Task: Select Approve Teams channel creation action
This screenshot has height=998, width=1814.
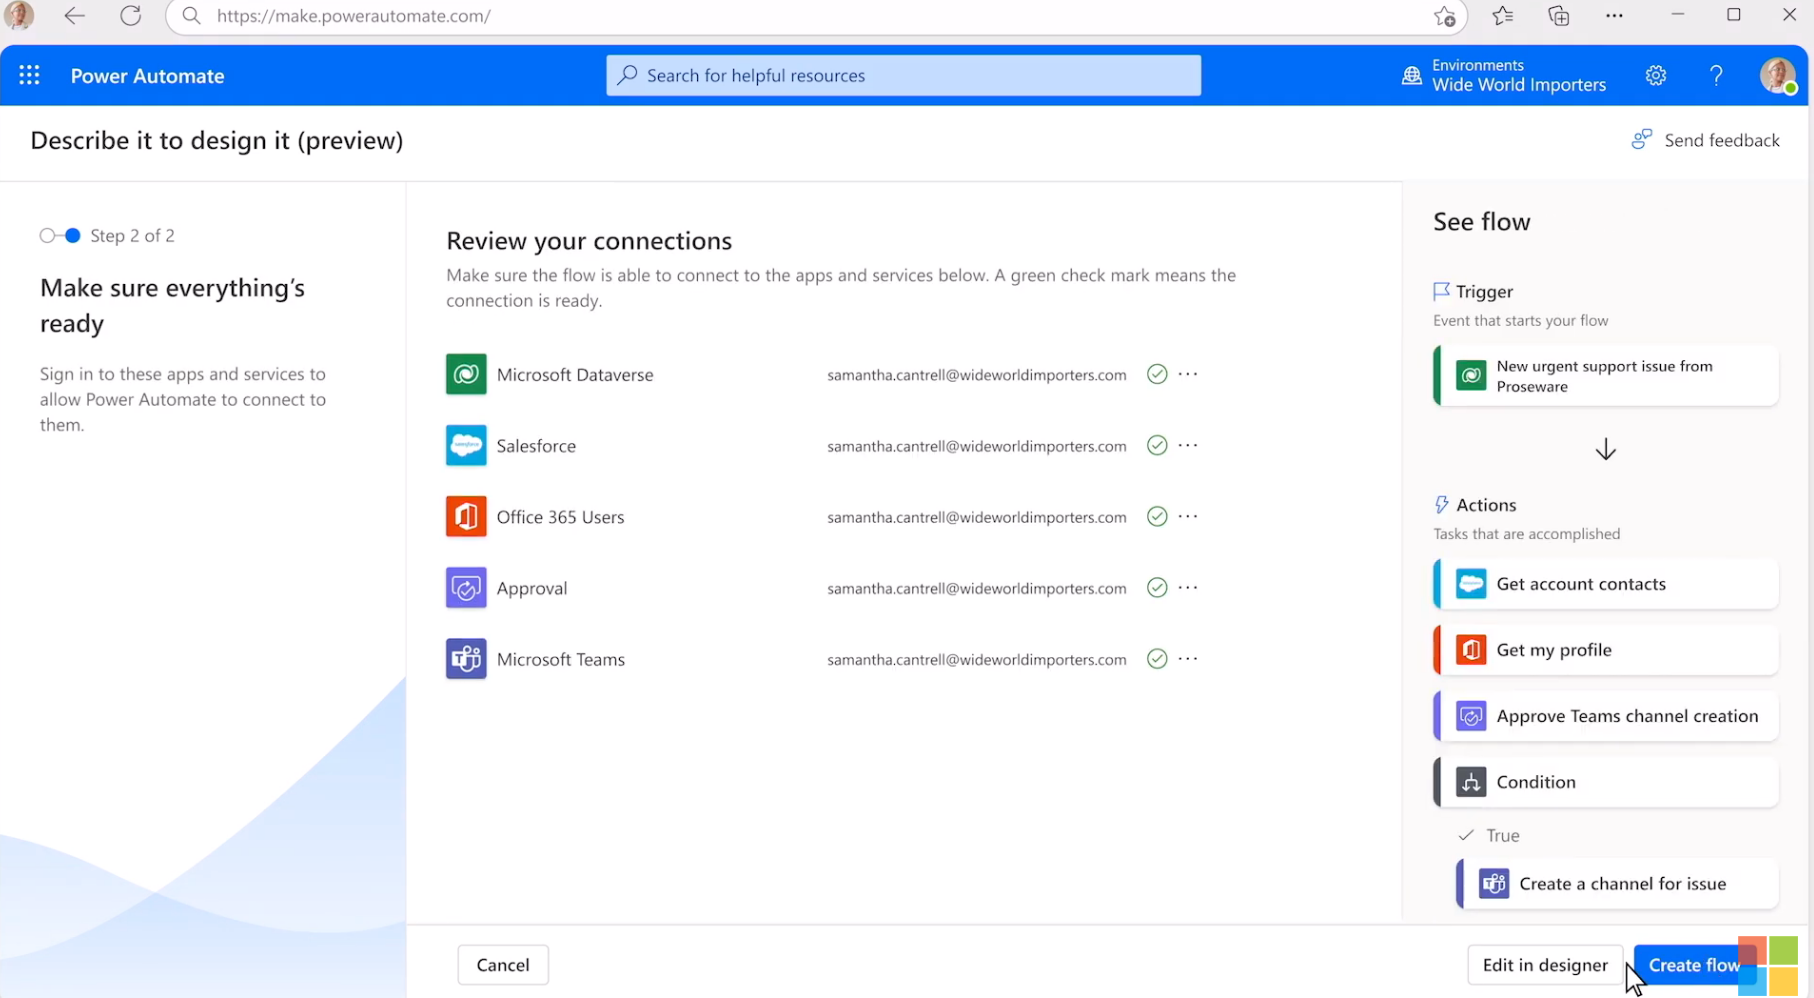Action: click(x=1606, y=716)
